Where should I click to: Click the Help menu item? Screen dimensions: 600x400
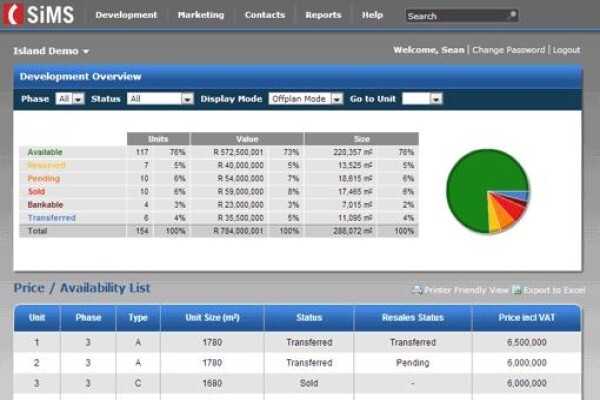372,15
